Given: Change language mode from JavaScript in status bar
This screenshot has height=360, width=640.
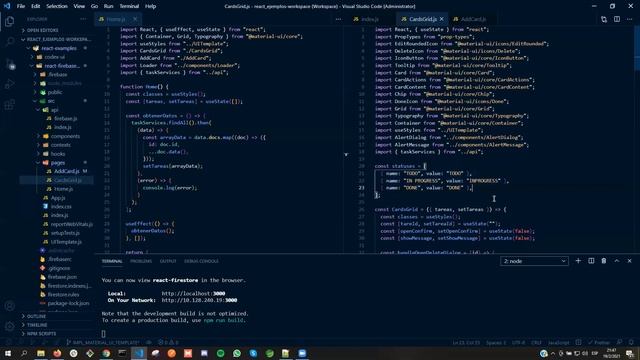Looking at the screenshot, I should point(558,342).
